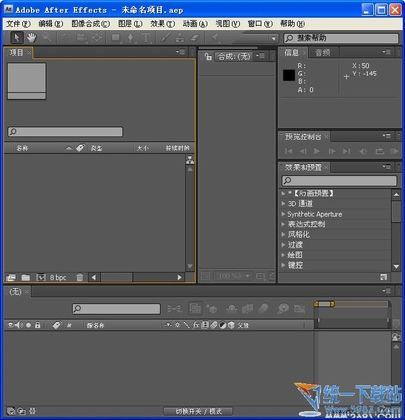Click the project panel scroll right arrow

click(x=180, y=277)
